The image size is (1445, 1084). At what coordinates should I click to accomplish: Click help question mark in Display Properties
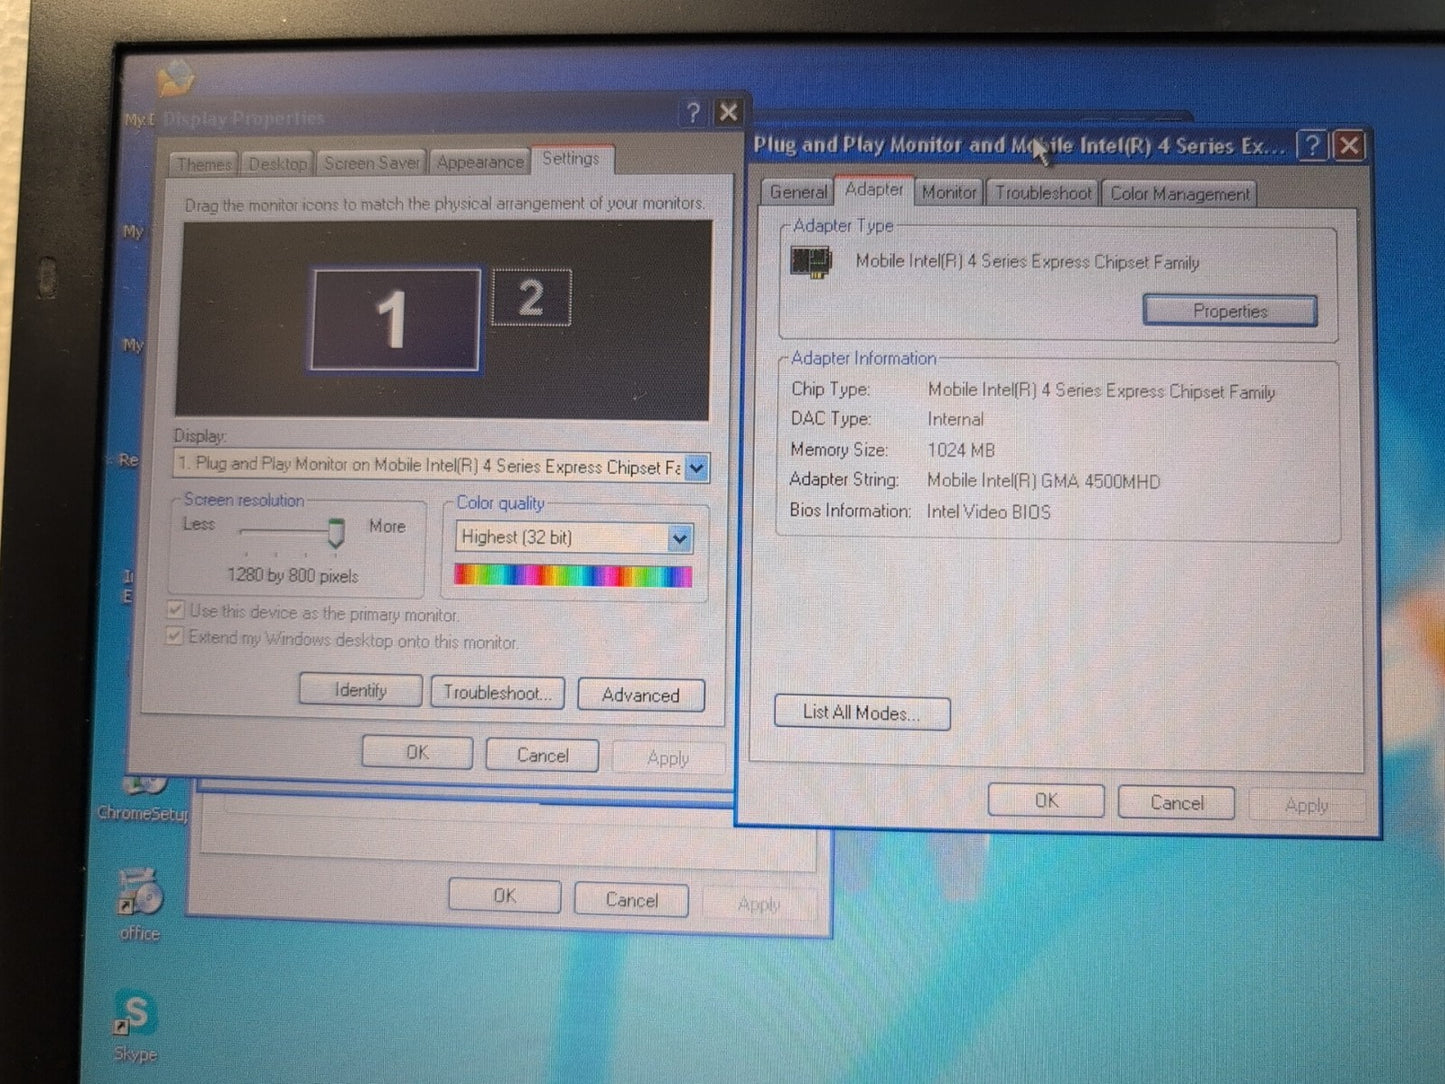[x=693, y=113]
